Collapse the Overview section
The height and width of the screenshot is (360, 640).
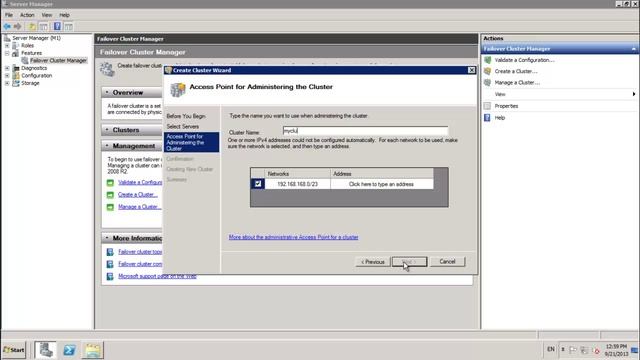tap(107, 92)
